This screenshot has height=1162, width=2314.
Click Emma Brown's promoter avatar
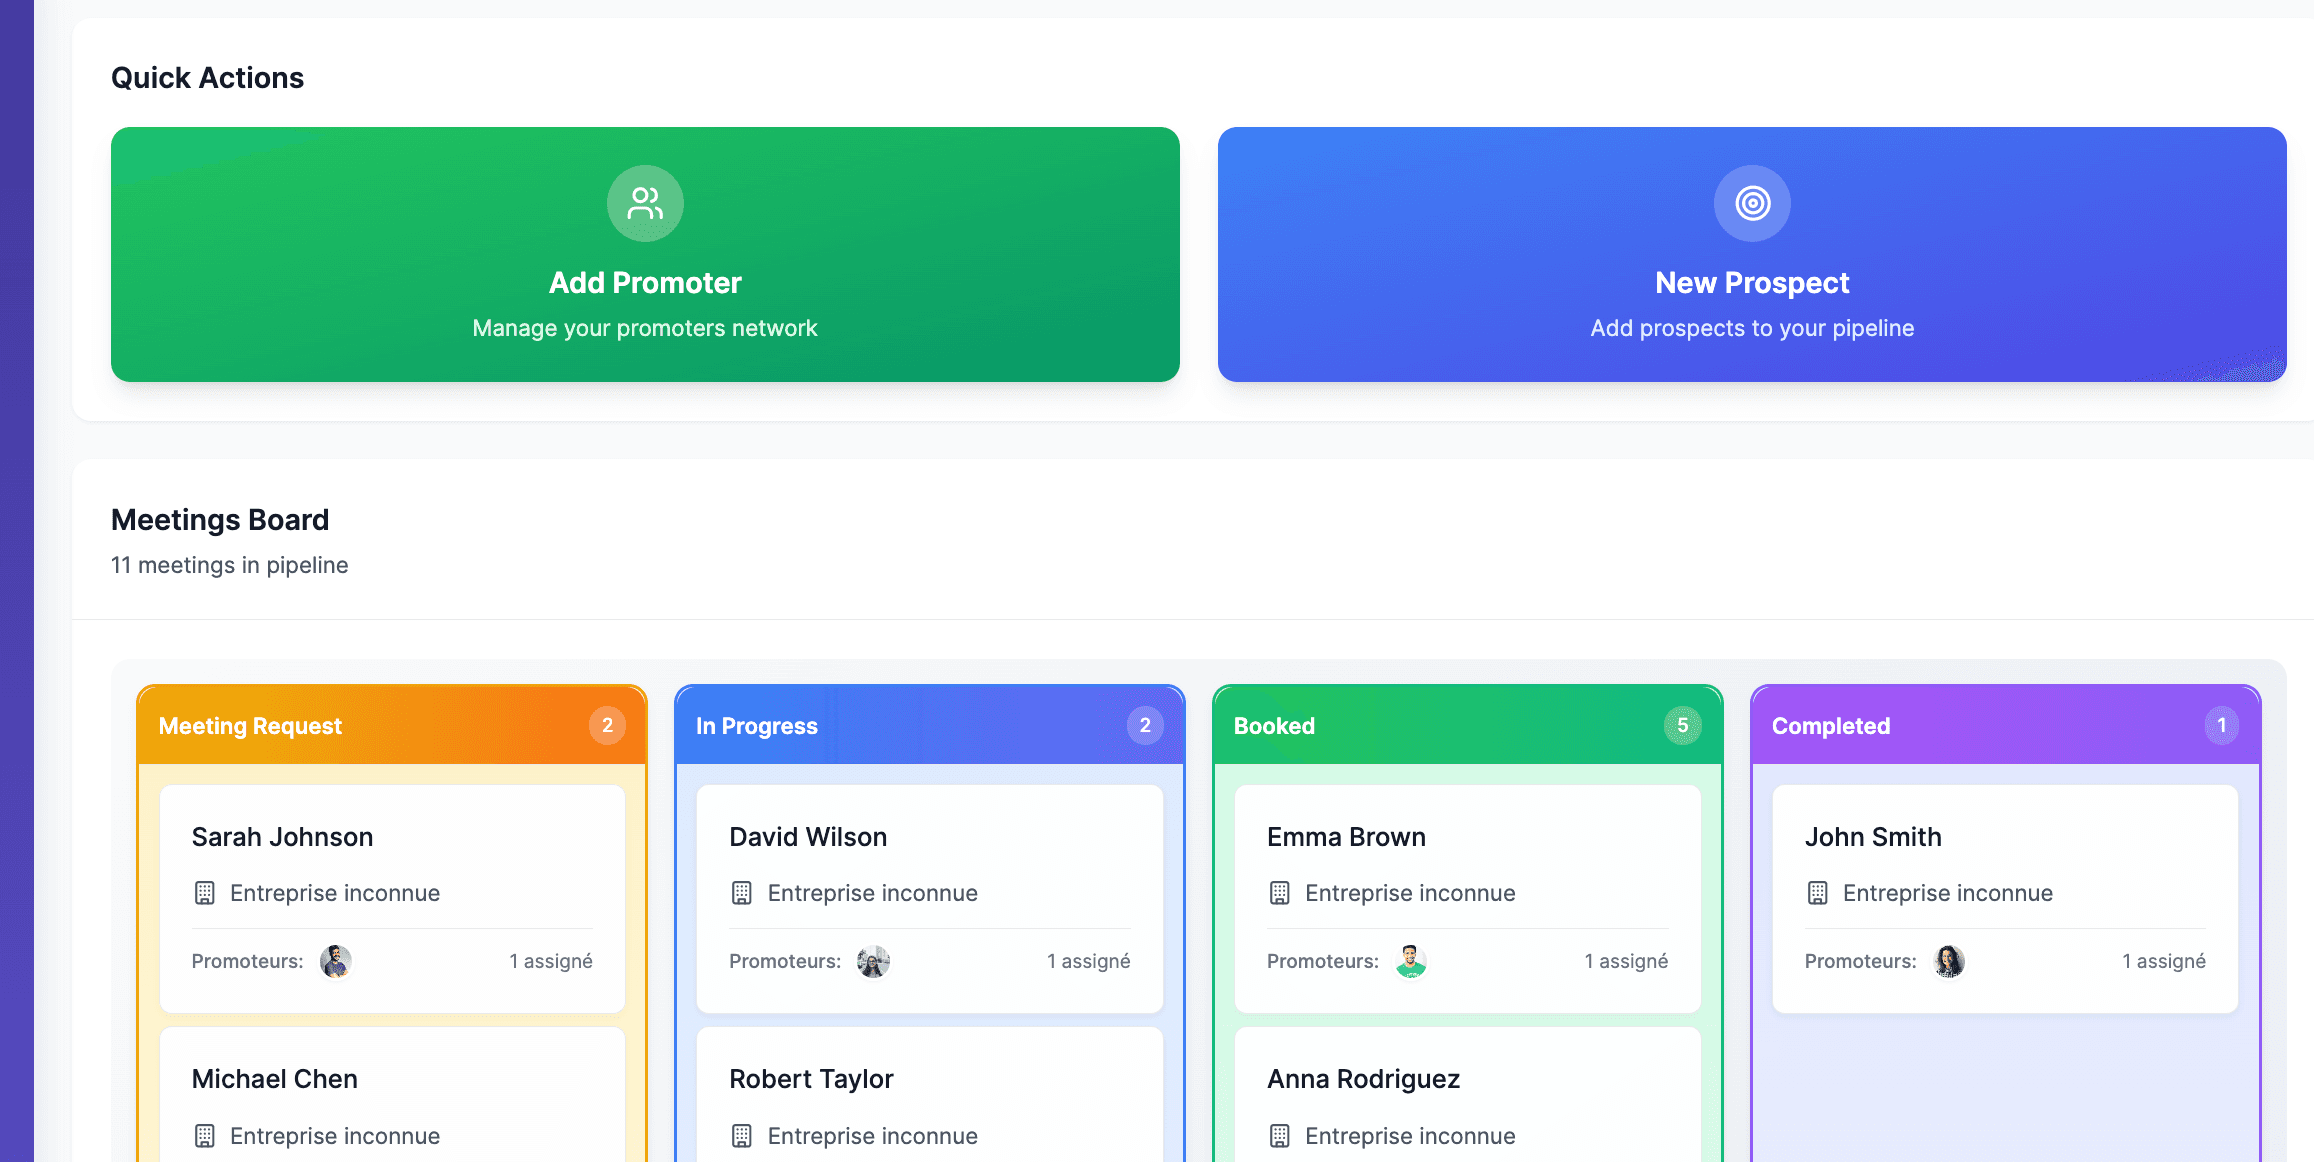point(1411,961)
